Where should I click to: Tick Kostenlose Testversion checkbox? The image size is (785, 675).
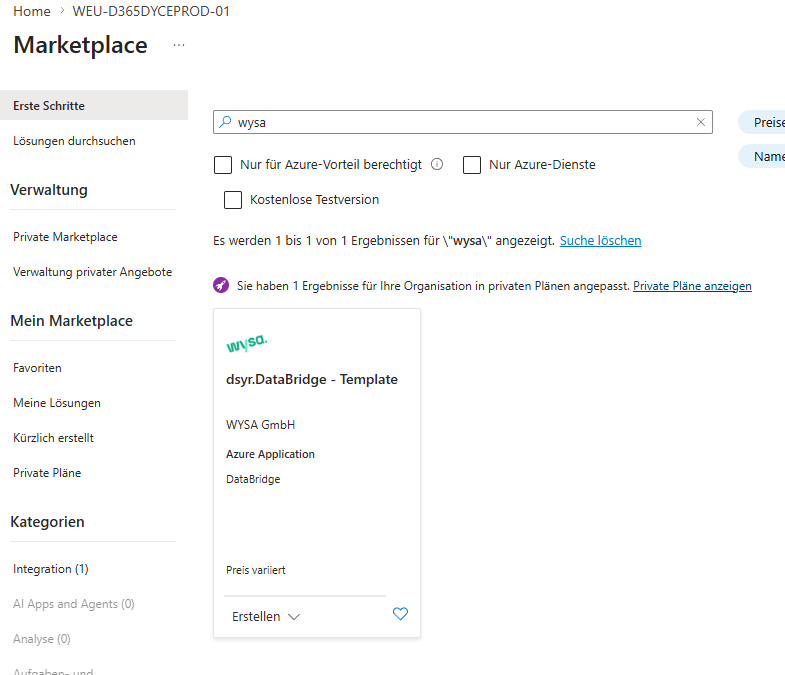(233, 200)
